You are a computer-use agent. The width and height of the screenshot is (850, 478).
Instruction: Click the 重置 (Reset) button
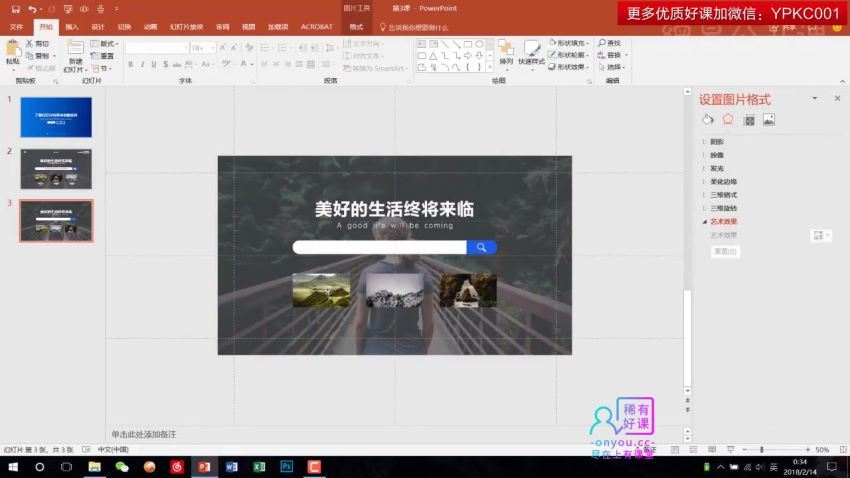(x=725, y=252)
